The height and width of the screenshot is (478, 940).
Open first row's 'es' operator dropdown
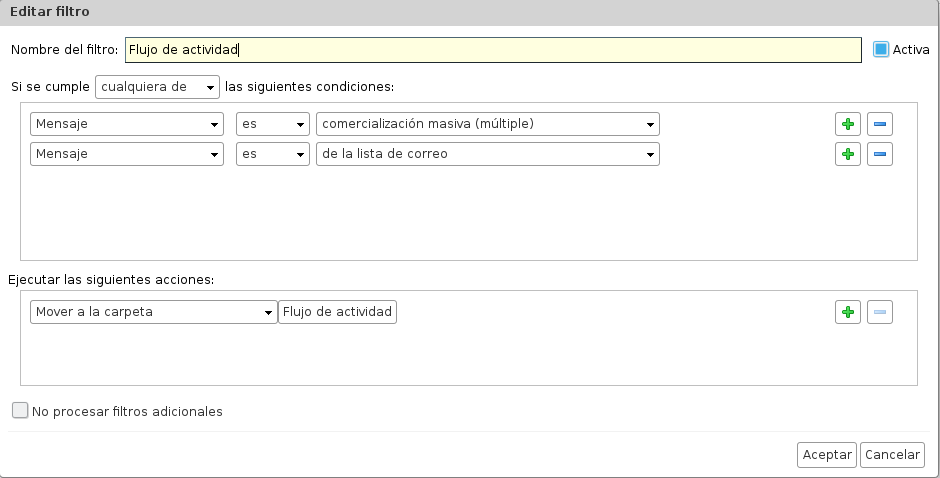point(273,124)
